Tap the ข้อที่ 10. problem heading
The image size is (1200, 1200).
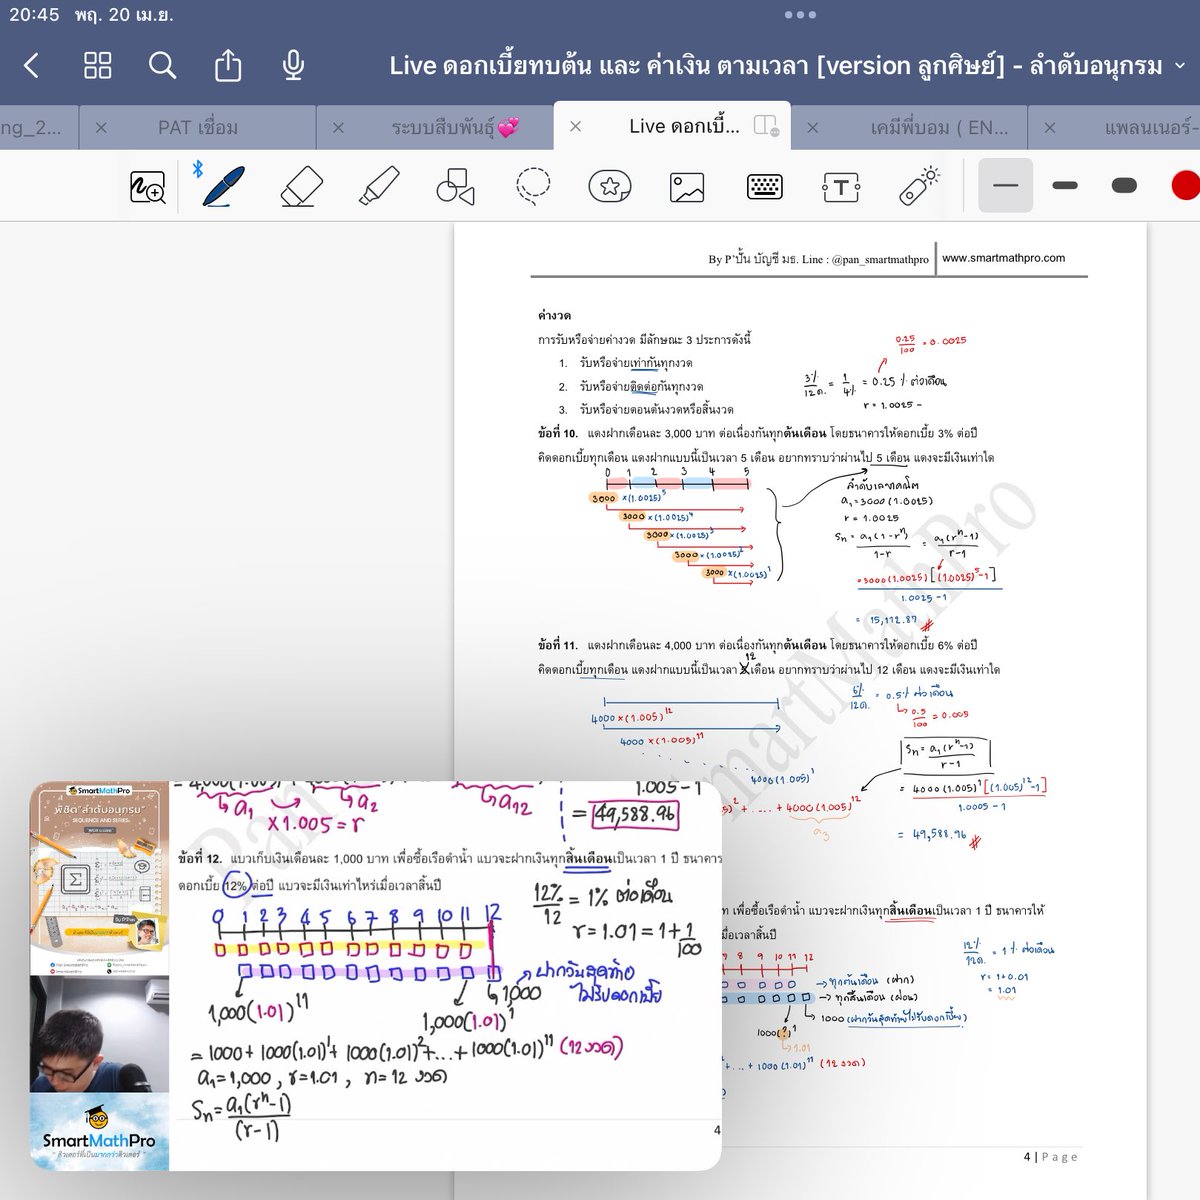[557, 433]
